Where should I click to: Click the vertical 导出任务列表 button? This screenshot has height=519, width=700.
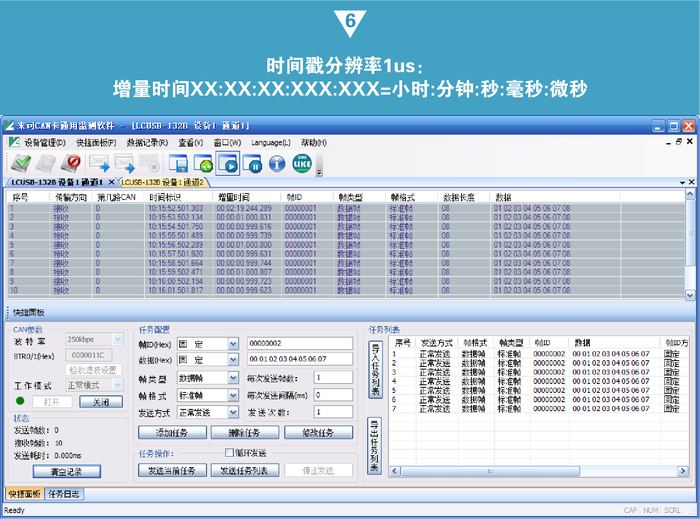(374, 445)
